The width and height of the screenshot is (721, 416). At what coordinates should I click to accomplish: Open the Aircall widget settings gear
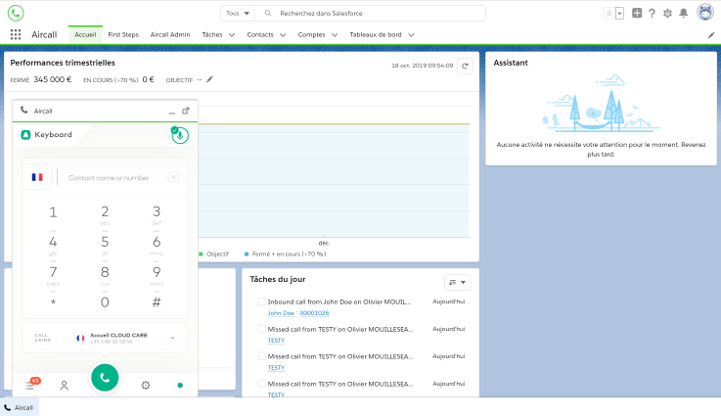click(x=145, y=385)
